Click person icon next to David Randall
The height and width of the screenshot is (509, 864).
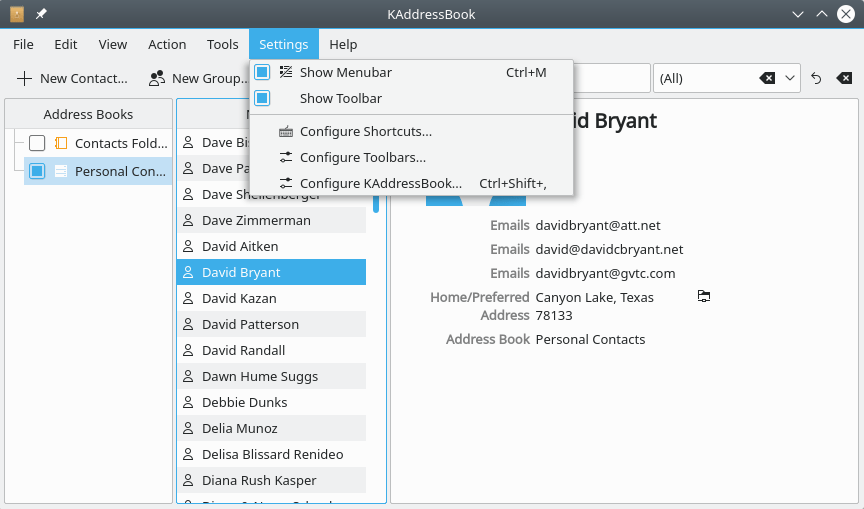[188, 350]
